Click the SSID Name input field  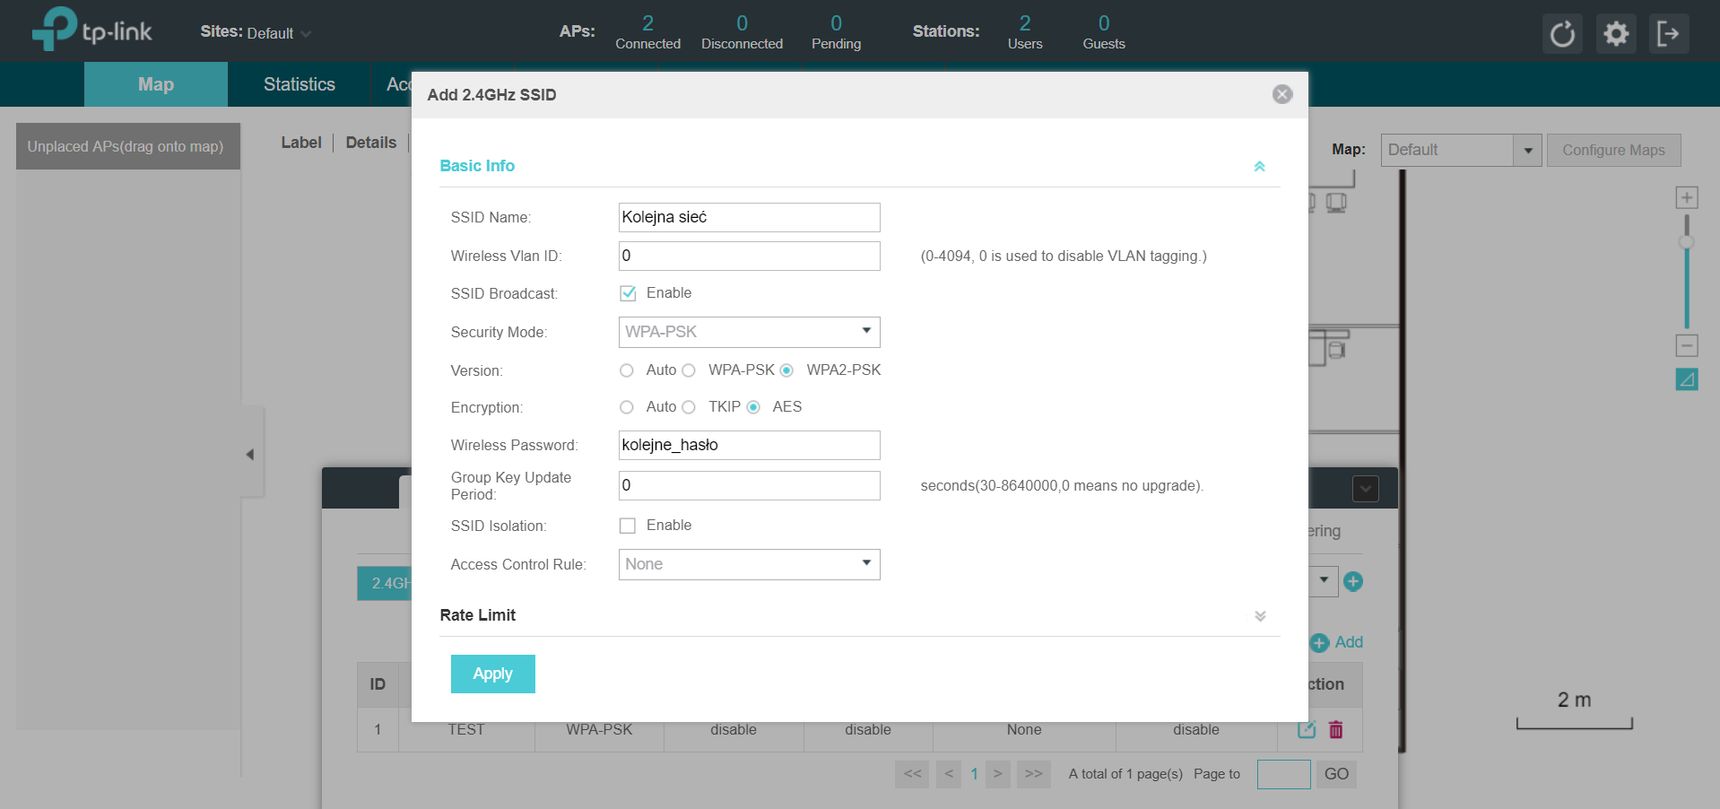749,217
